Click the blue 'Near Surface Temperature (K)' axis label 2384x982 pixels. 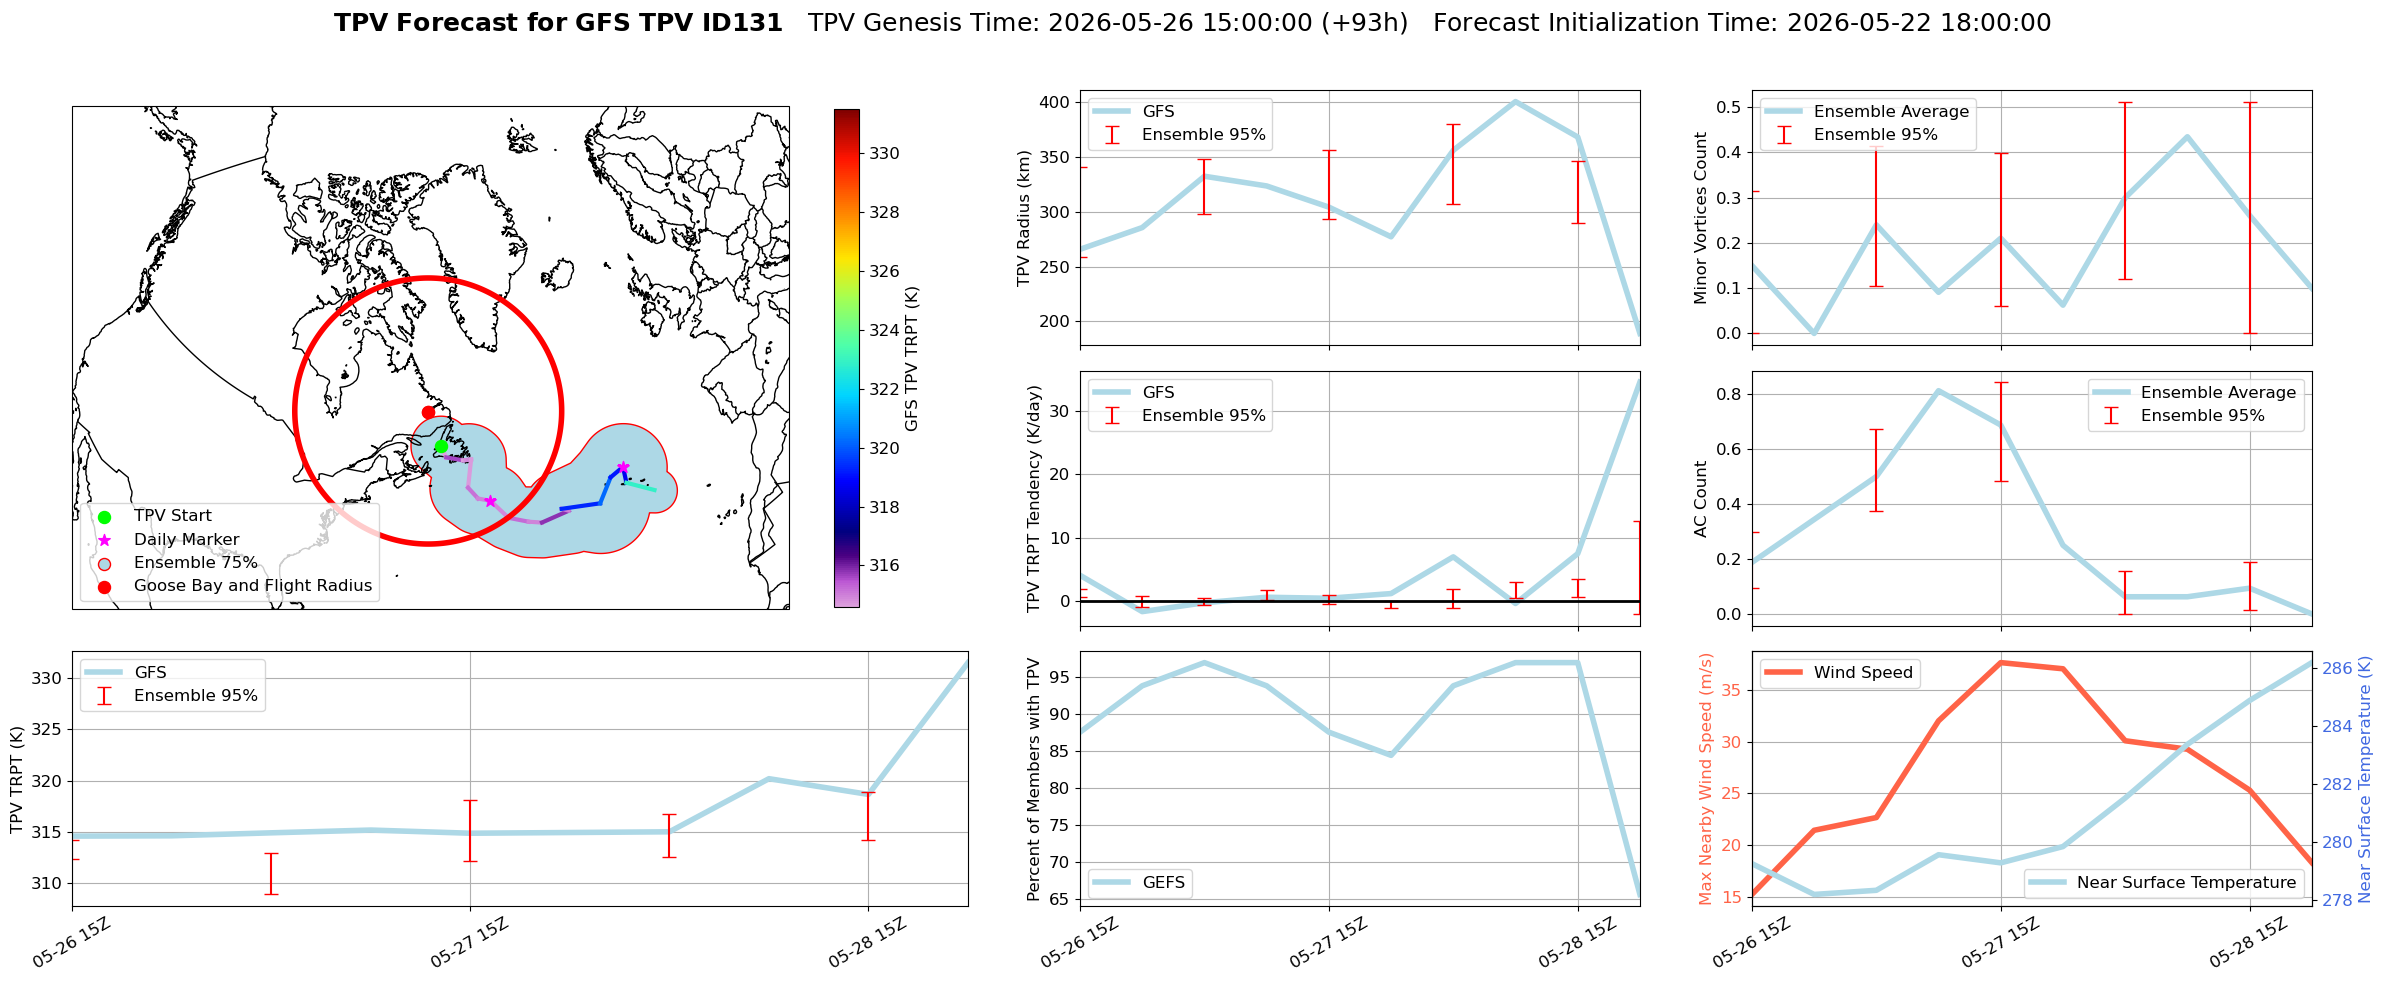pos(2365,780)
